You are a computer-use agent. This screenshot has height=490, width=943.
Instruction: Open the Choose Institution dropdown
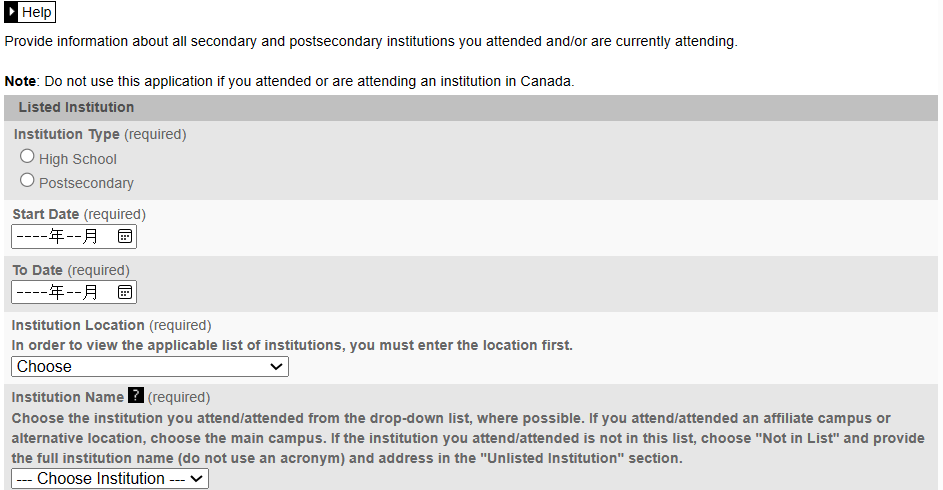pyautogui.click(x=110, y=479)
